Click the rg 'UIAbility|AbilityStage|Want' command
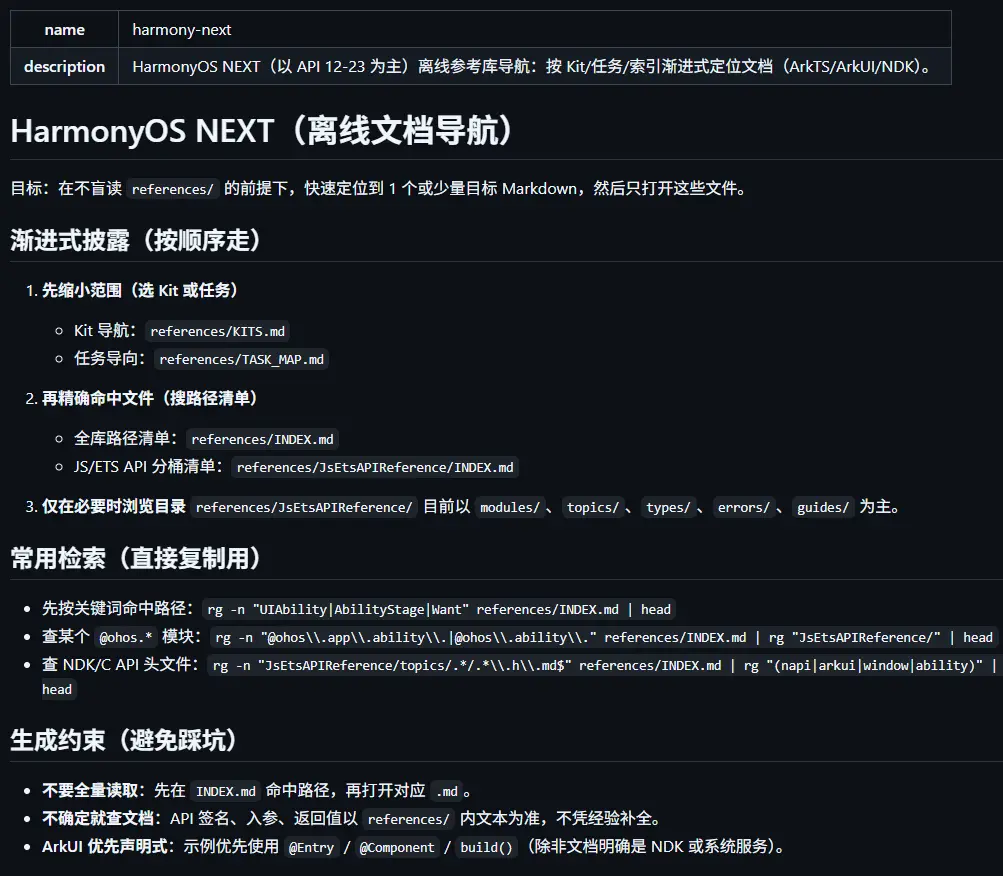Image resolution: width=1003 pixels, height=876 pixels. tap(439, 610)
